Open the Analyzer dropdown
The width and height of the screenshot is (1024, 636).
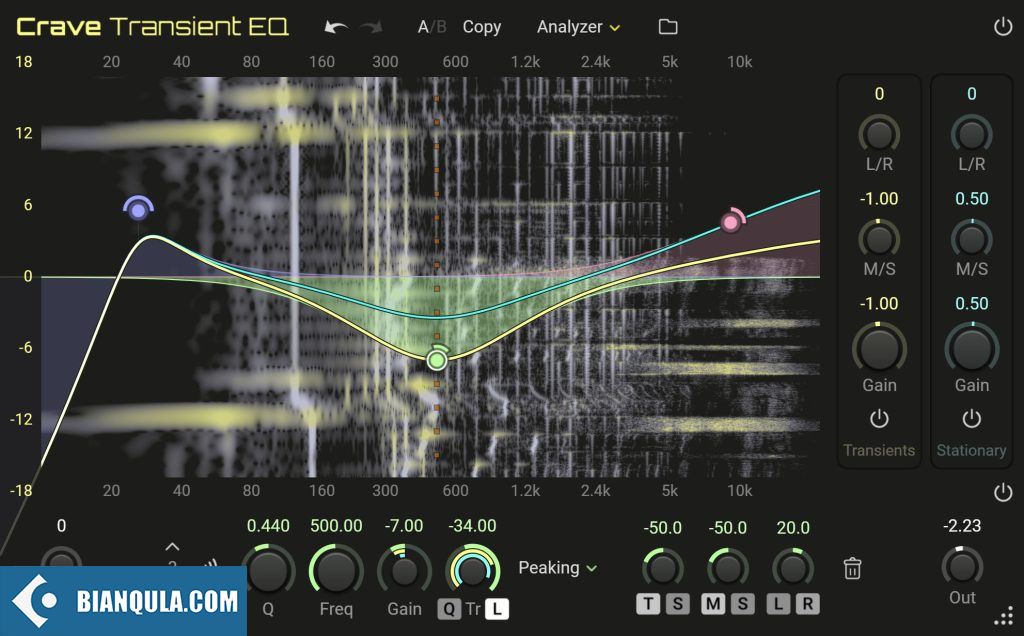point(578,27)
